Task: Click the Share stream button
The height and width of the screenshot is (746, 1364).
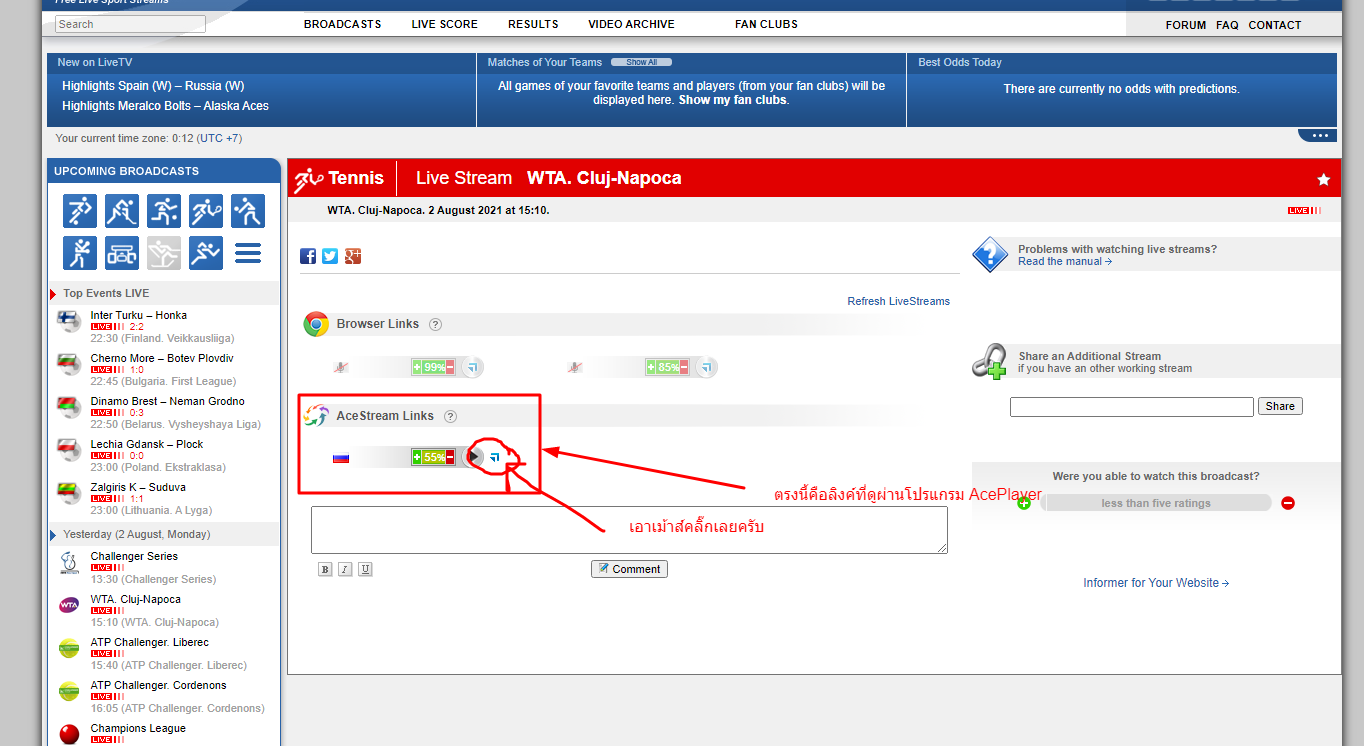Action: (1280, 406)
